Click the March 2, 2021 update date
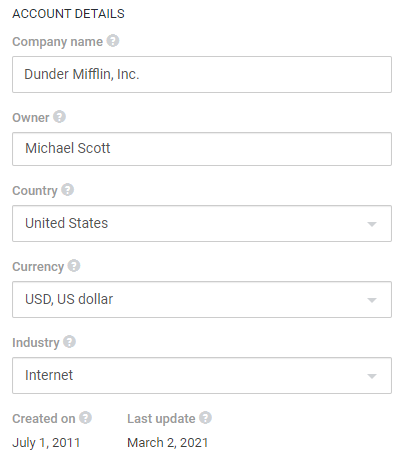The width and height of the screenshot is (400, 460). click(x=168, y=443)
